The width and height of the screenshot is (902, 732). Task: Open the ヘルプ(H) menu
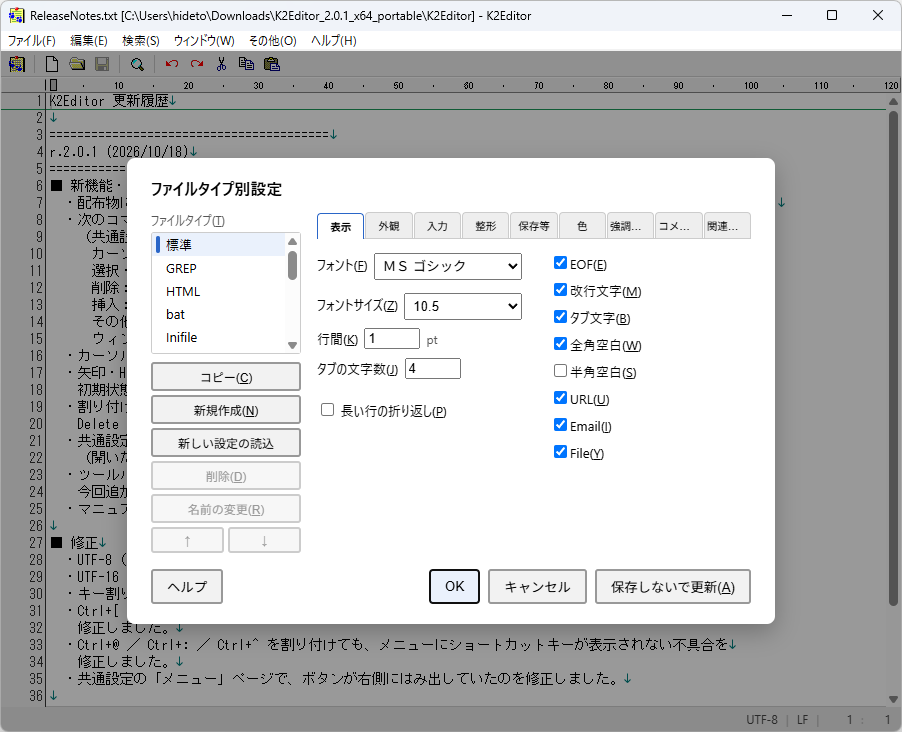(334, 41)
